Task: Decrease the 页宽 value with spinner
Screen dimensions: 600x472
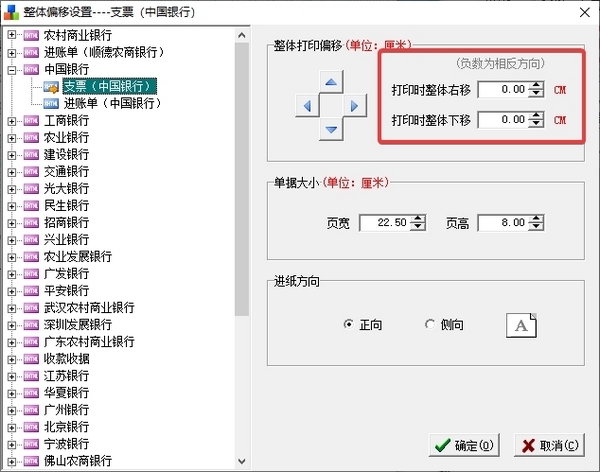Action: pyautogui.click(x=418, y=226)
